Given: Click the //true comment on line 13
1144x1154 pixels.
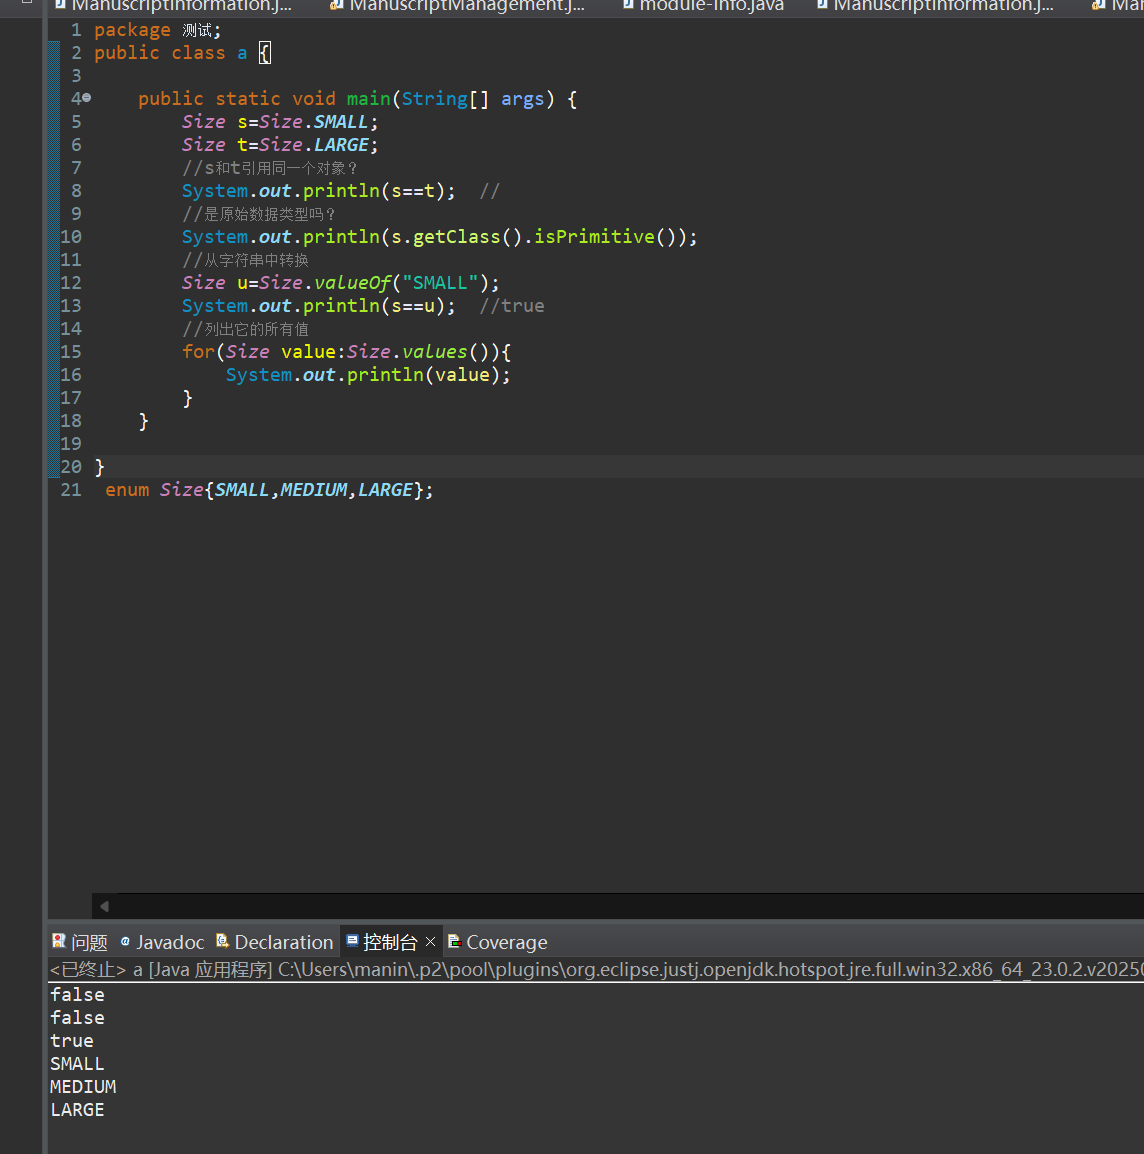Looking at the screenshot, I should 512,306.
